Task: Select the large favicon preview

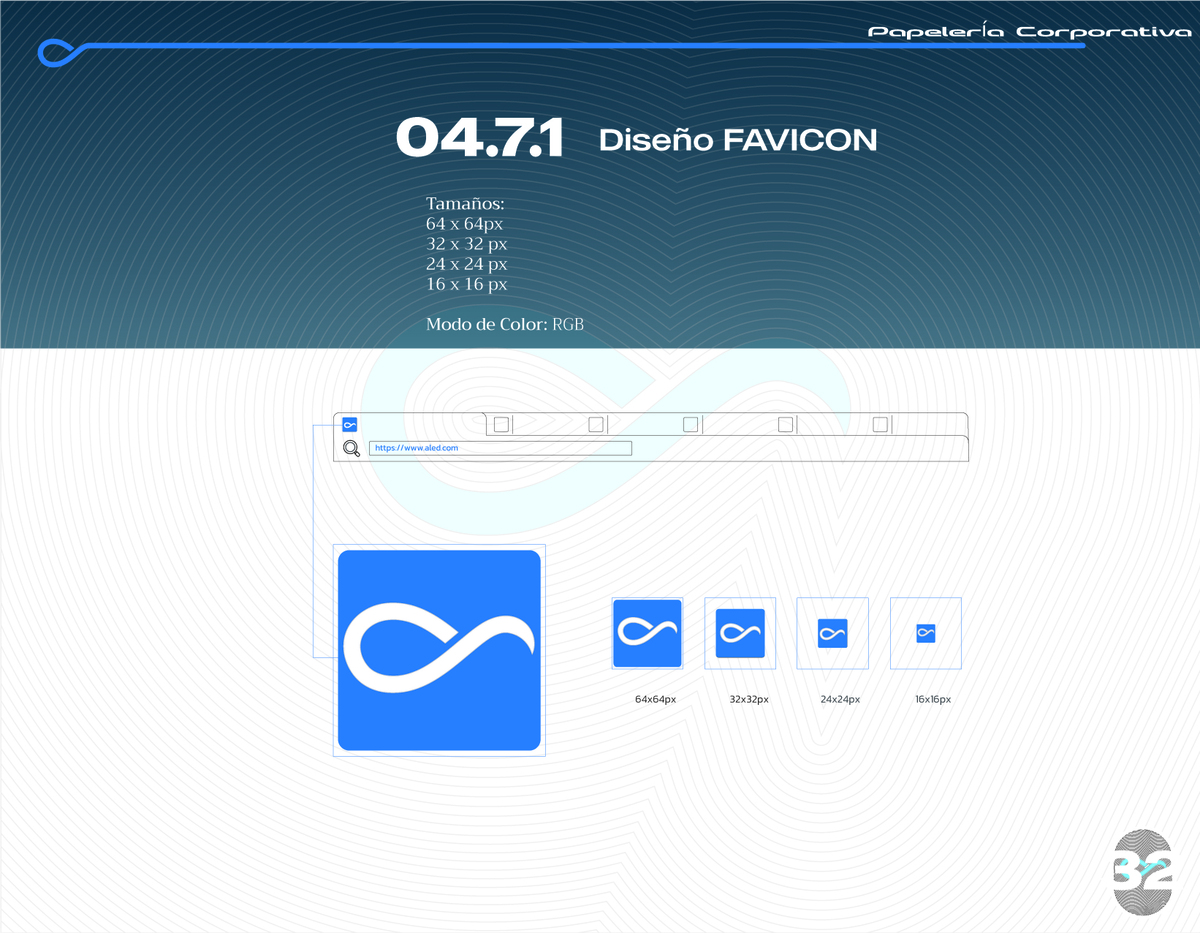Action: coord(439,650)
